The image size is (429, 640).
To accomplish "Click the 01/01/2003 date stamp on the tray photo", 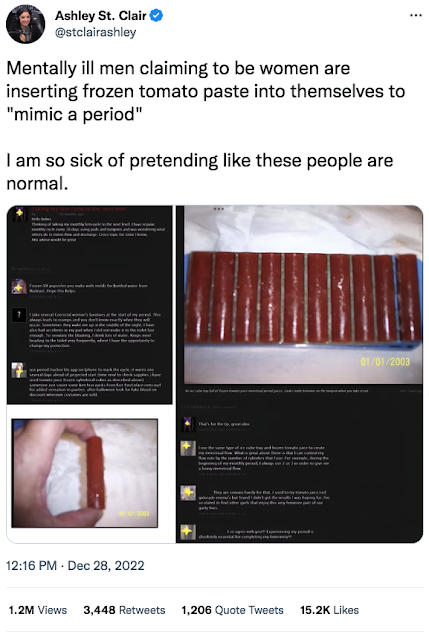I will (x=385, y=362).
